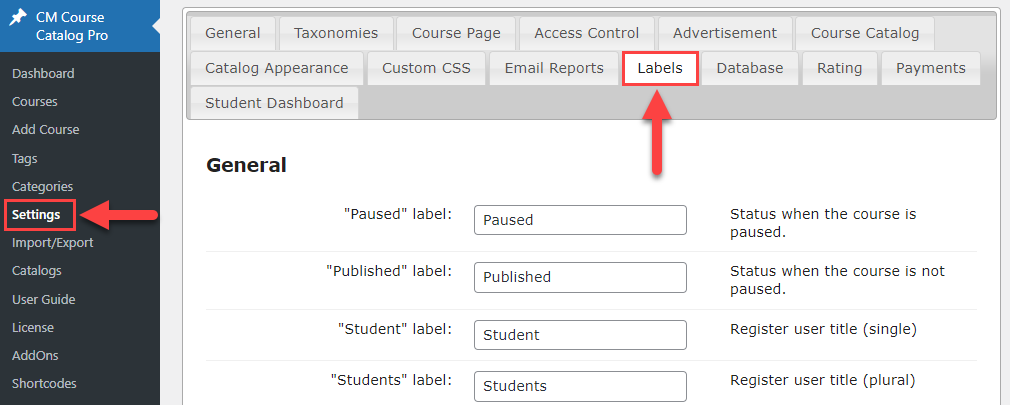Viewport: 1010px width, 405px height.
Task: Select the Custom CSS tab
Action: pyautogui.click(x=426, y=68)
